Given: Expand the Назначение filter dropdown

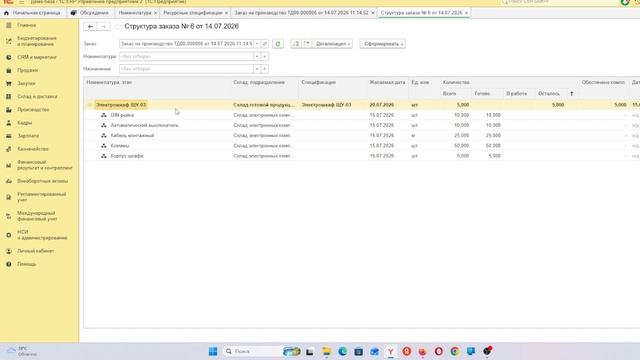Looking at the screenshot, I should (x=257, y=69).
